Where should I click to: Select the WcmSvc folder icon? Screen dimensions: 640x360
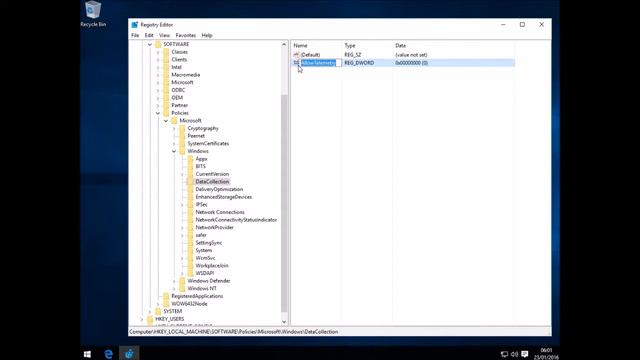pyautogui.click(x=191, y=258)
